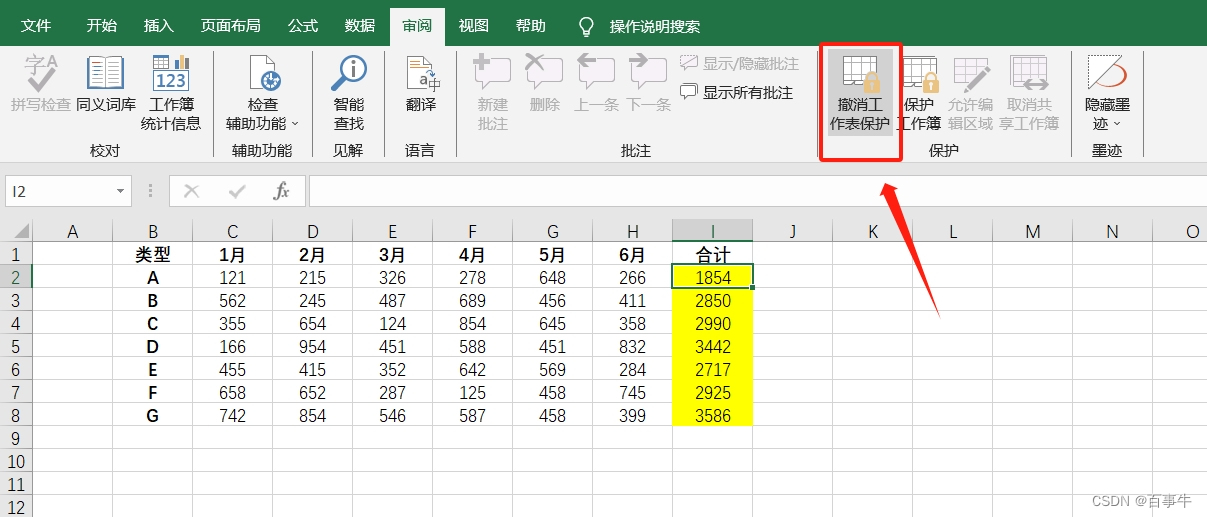The image size is (1207, 517).
Task: Click Protect Workbook (保护工作簿)
Action: (919, 93)
